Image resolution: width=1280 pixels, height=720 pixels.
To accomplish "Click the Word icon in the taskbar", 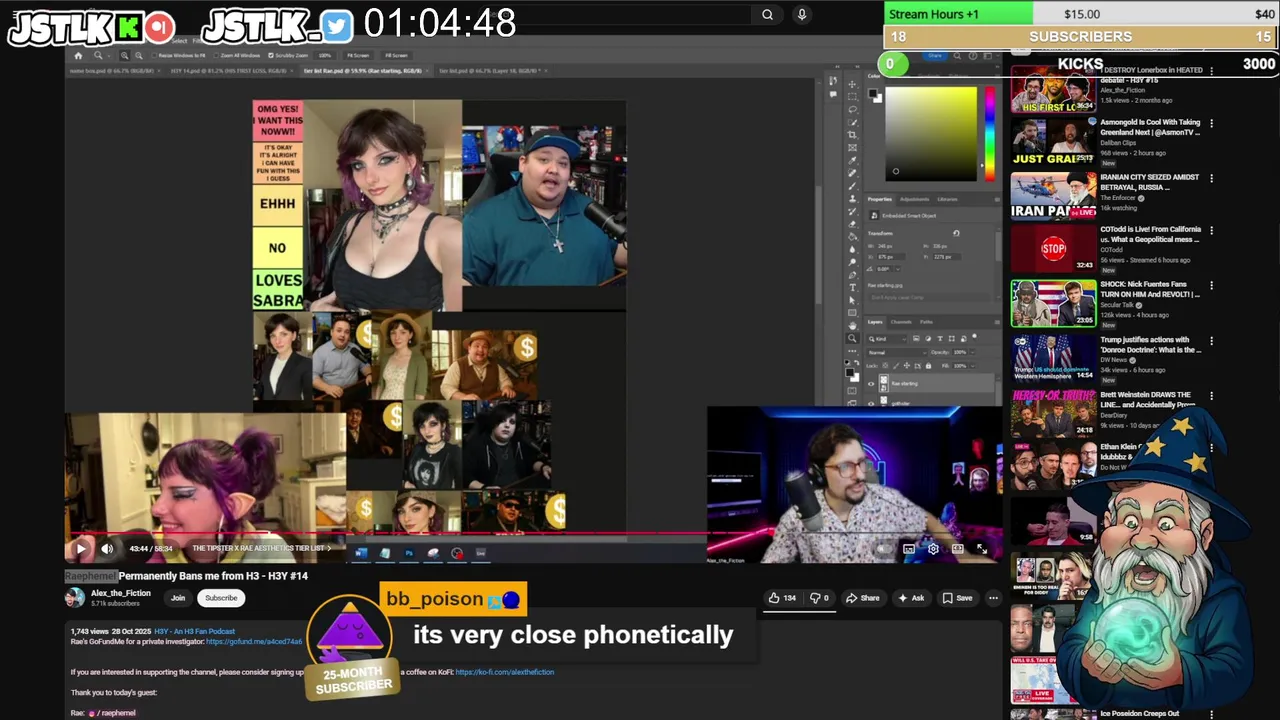I will [361, 553].
